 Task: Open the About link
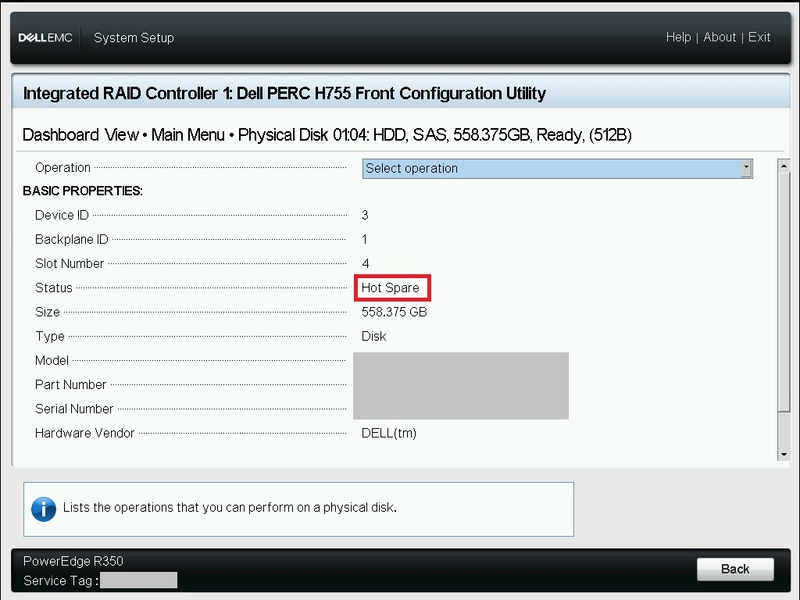719,37
